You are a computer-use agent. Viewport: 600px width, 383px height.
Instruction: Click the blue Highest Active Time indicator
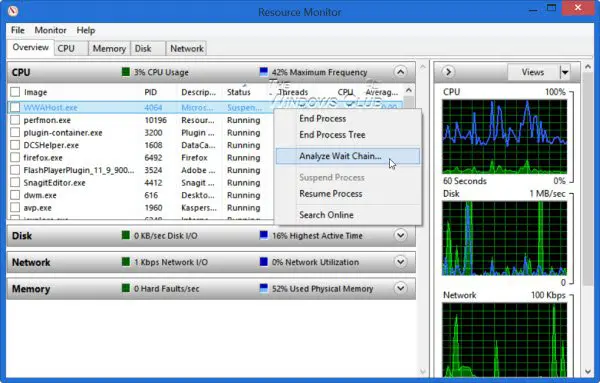(x=263, y=235)
